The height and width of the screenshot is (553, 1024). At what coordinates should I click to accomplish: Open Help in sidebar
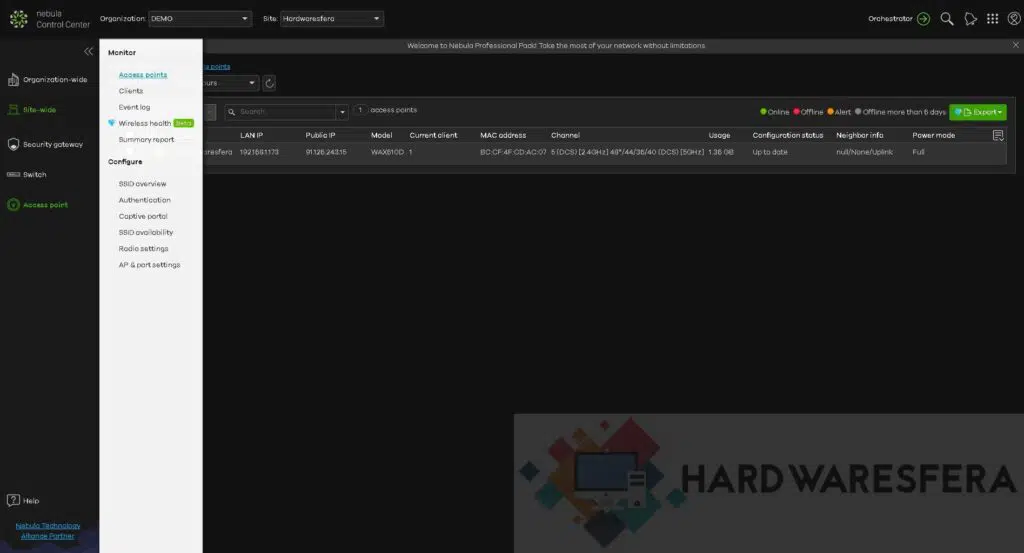23,501
